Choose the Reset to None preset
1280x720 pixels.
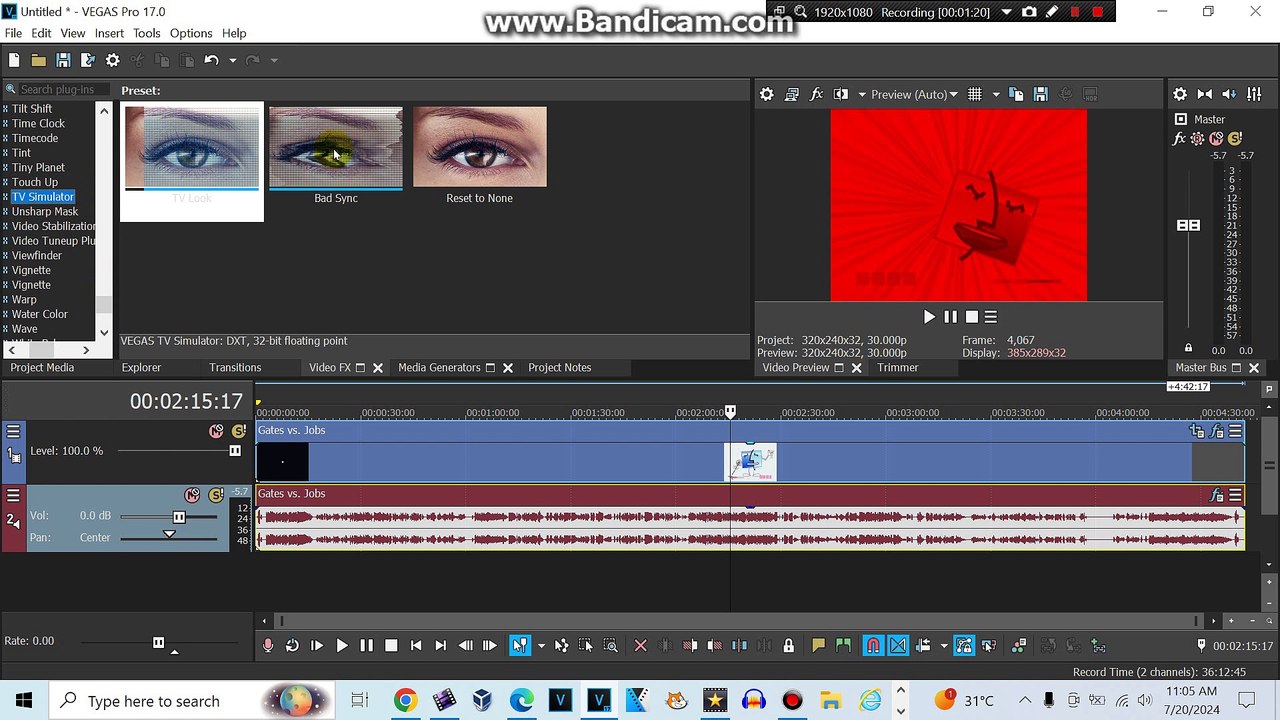tap(480, 156)
